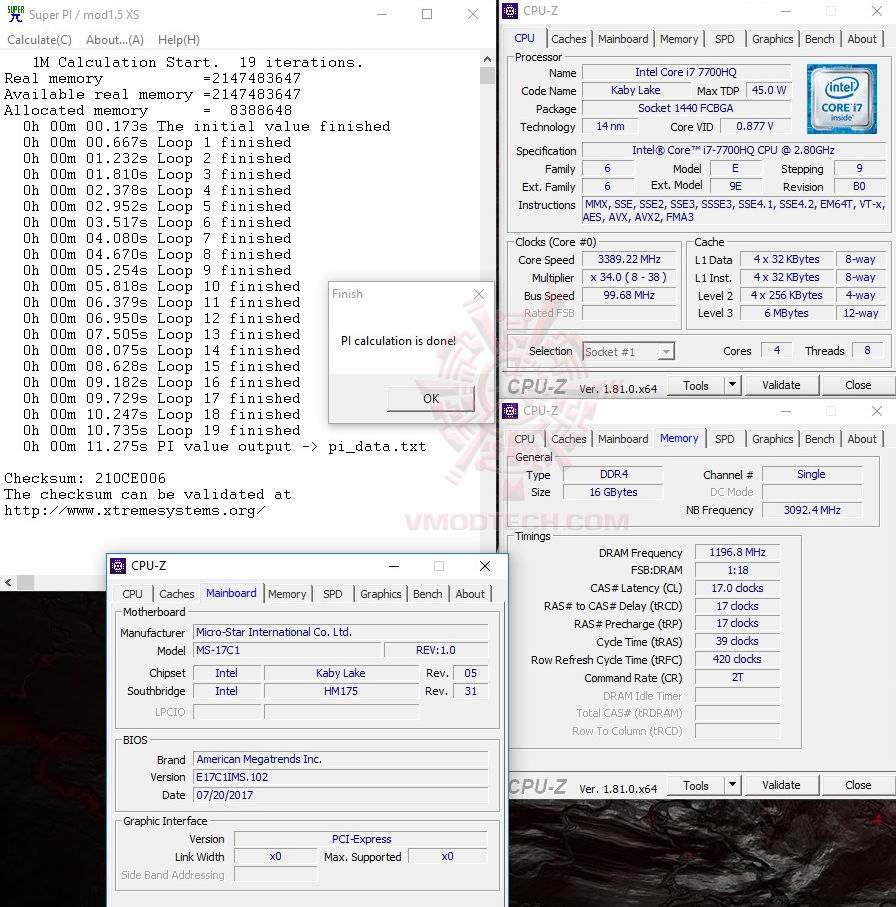This screenshot has width=896, height=907.
Task: Switch to the Bench tab
Action: (x=820, y=38)
